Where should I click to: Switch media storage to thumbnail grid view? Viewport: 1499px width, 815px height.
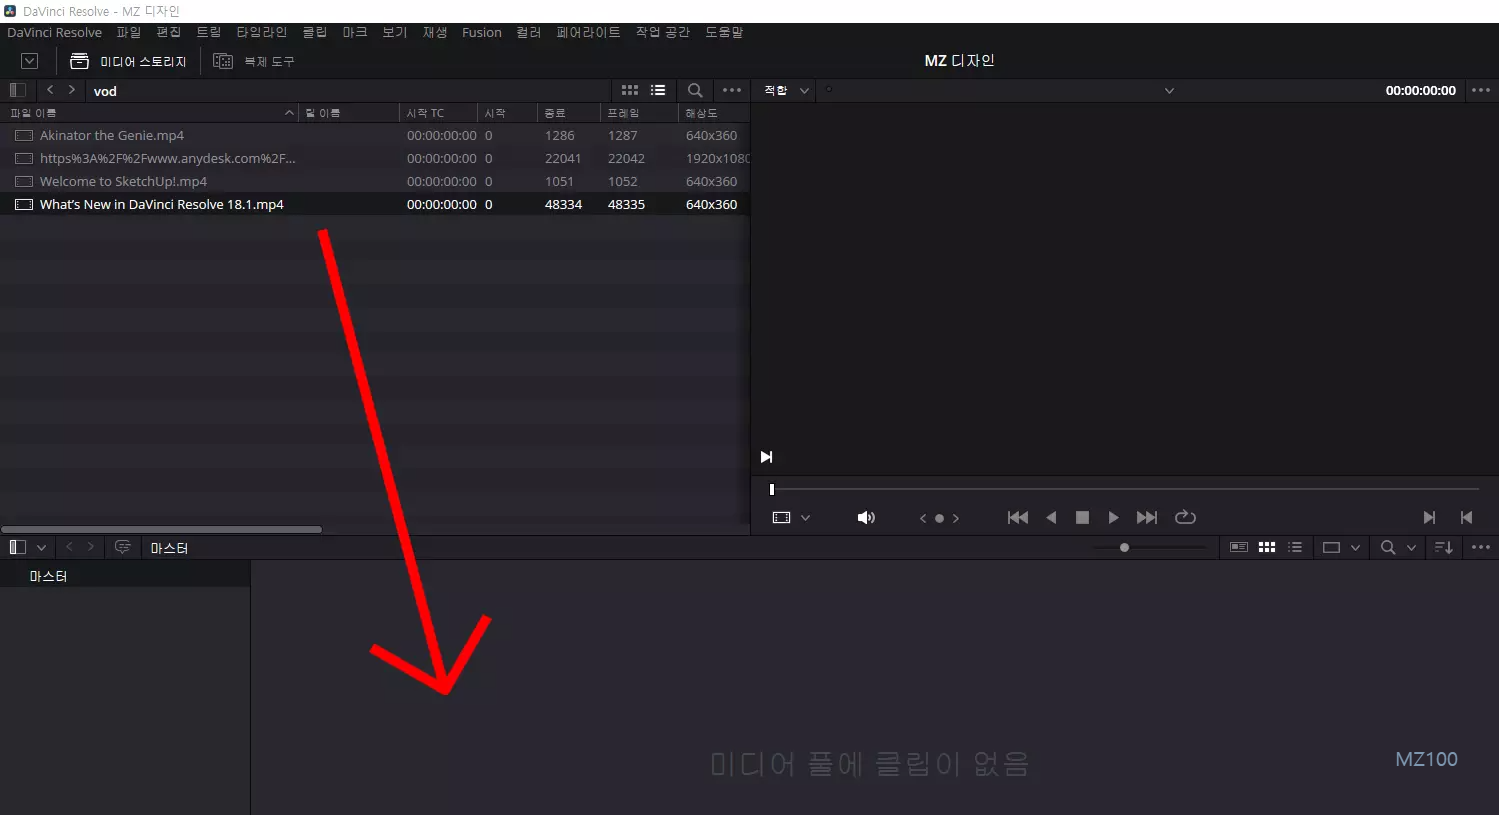(x=630, y=90)
